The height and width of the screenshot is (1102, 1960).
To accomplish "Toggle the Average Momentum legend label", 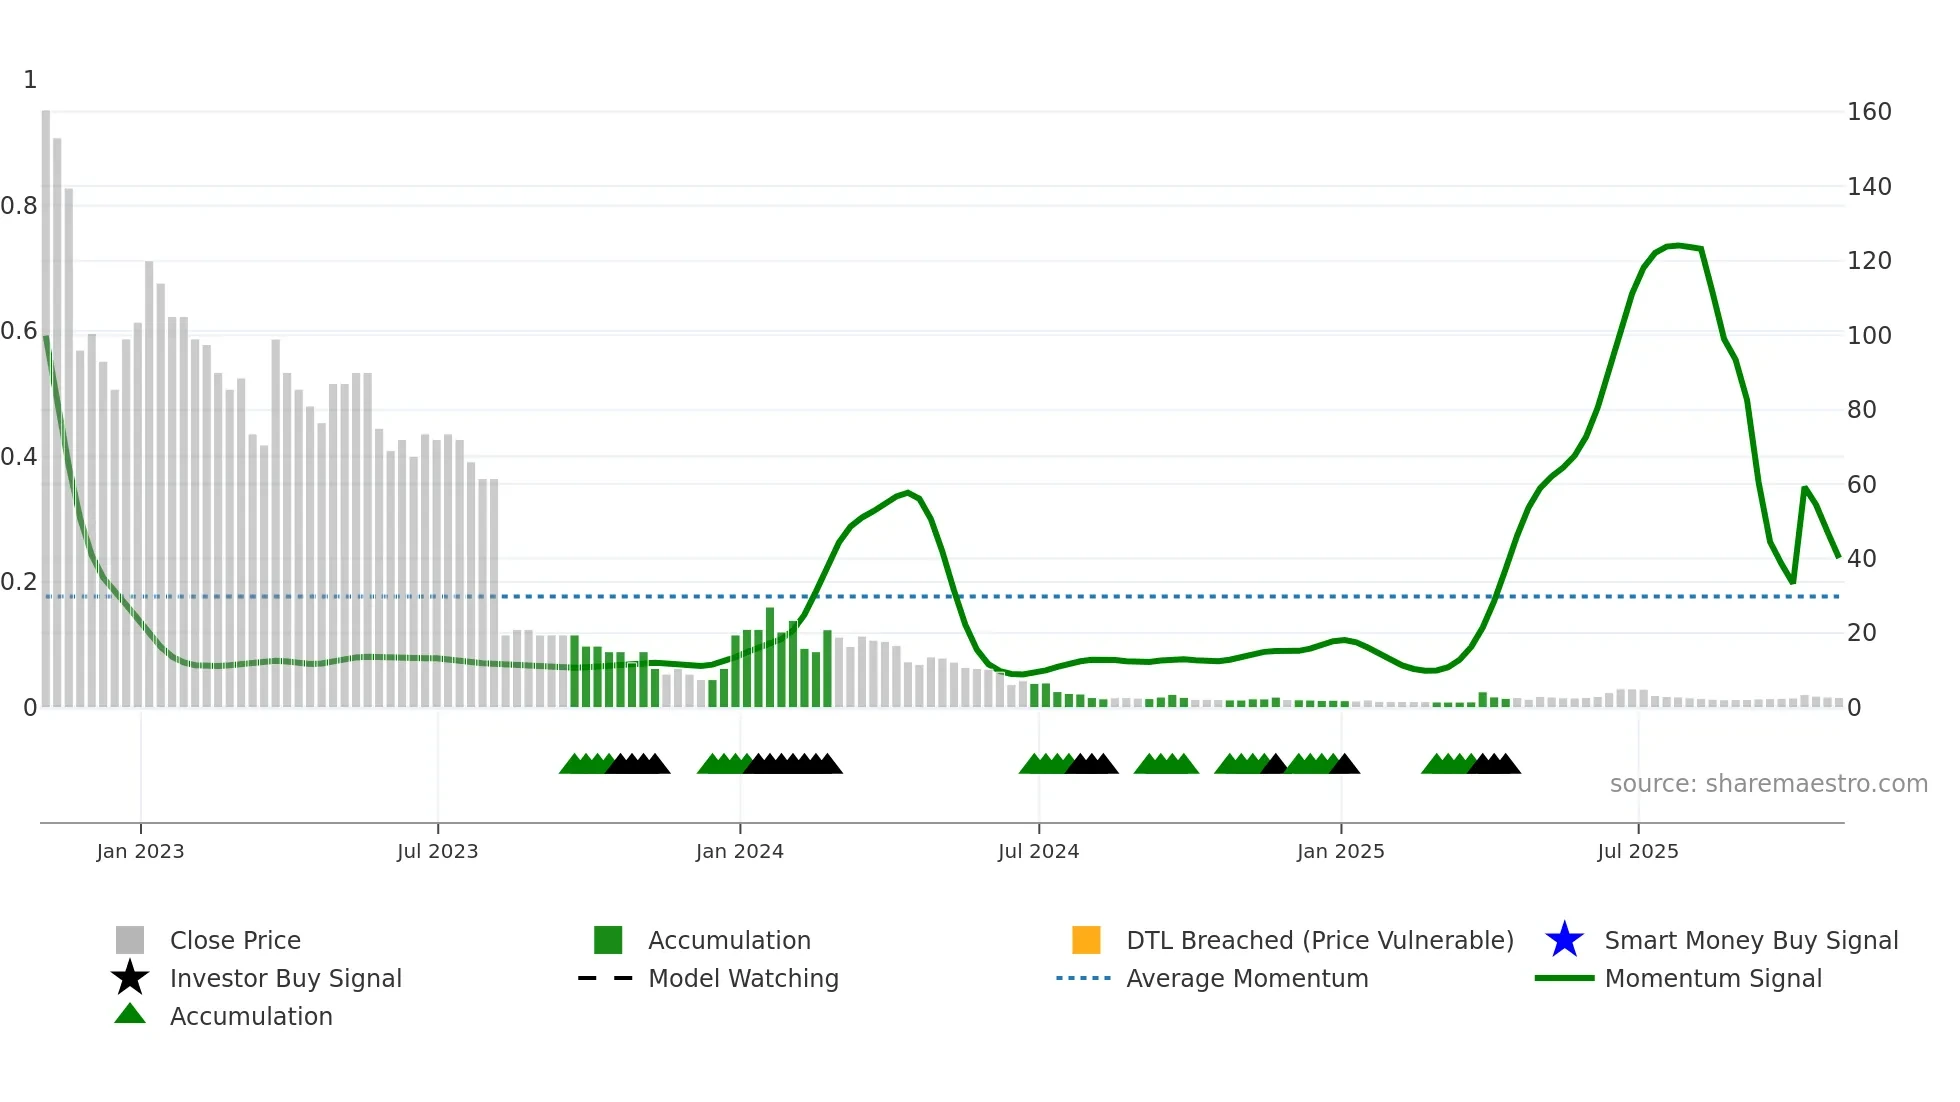I will pyautogui.click(x=1247, y=978).
